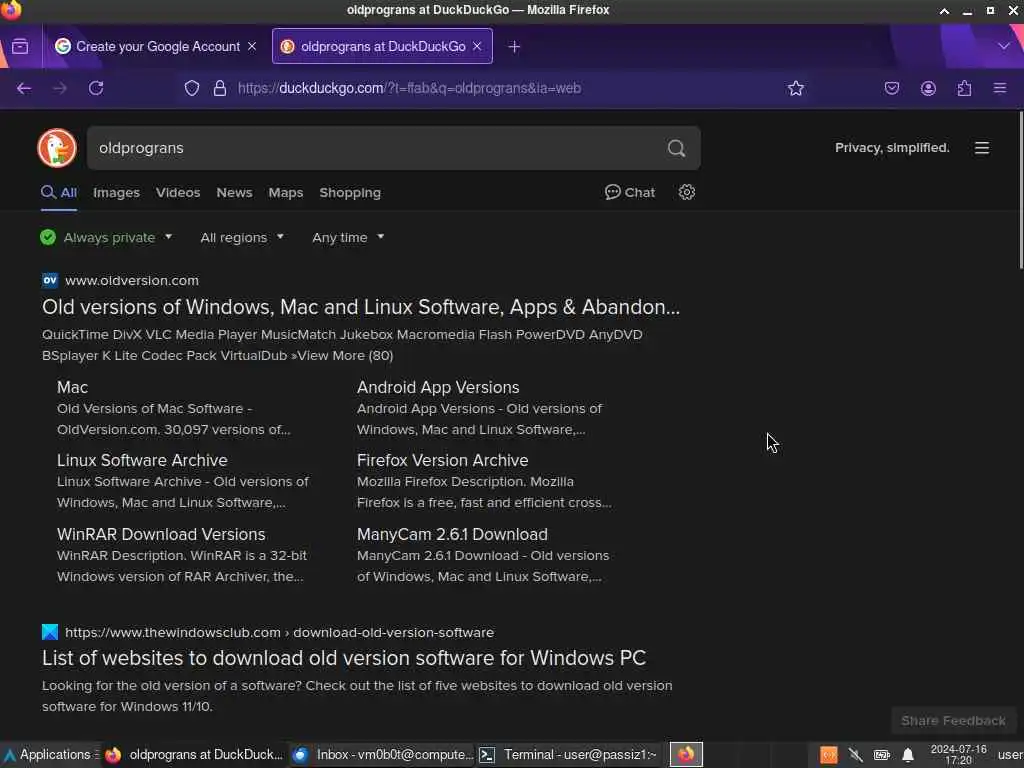Open the Firefox application menu
Viewport: 1024px width, 768px height.
point(1000,88)
